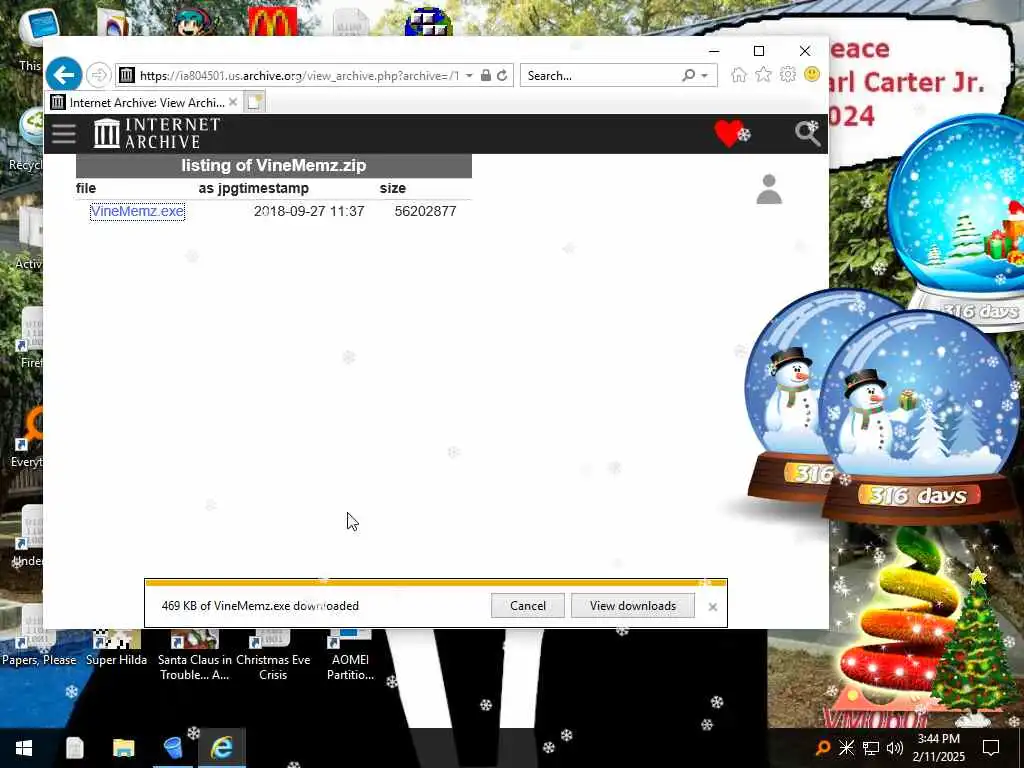Open the blue recycle bin taskbar icon

tap(172, 748)
